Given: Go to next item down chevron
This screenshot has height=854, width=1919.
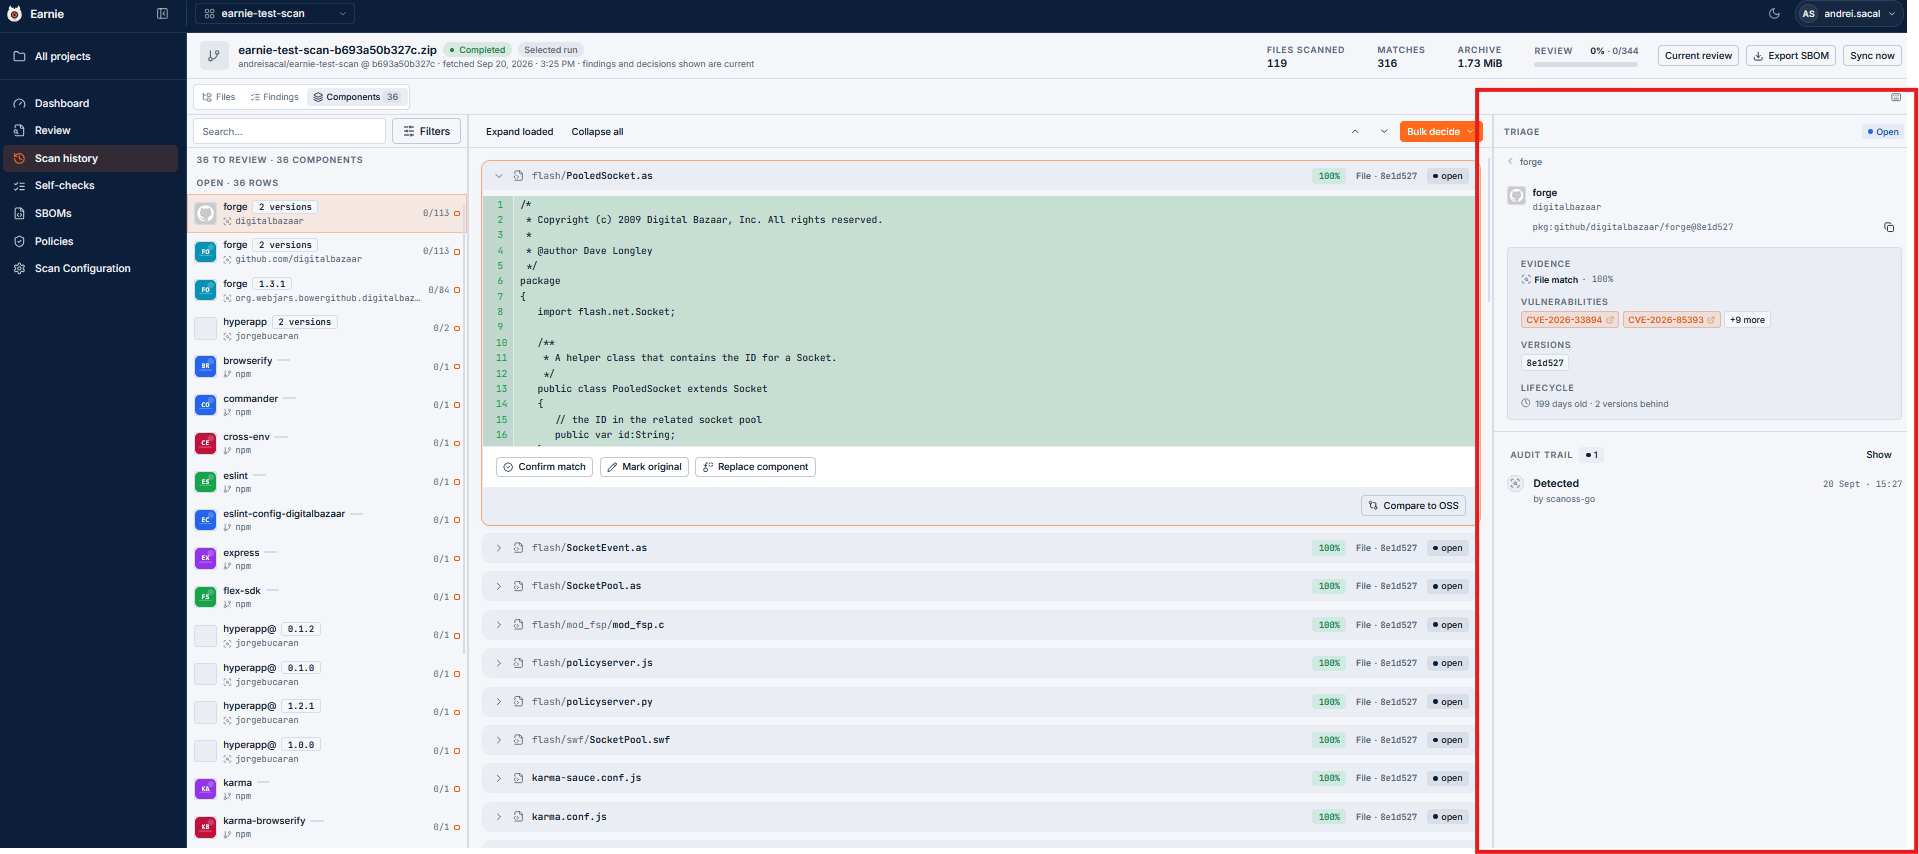Looking at the screenshot, I should pyautogui.click(x=1384, y=132).
